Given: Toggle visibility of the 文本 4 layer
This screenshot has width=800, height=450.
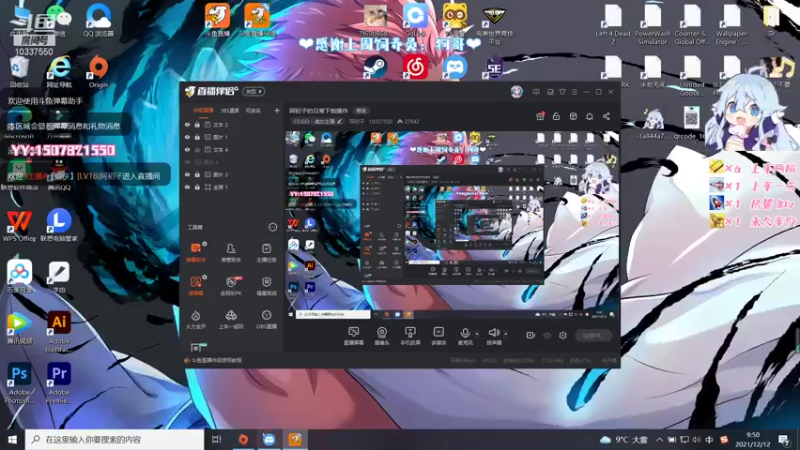Looking at the screenshot, I should pos(187,149).
